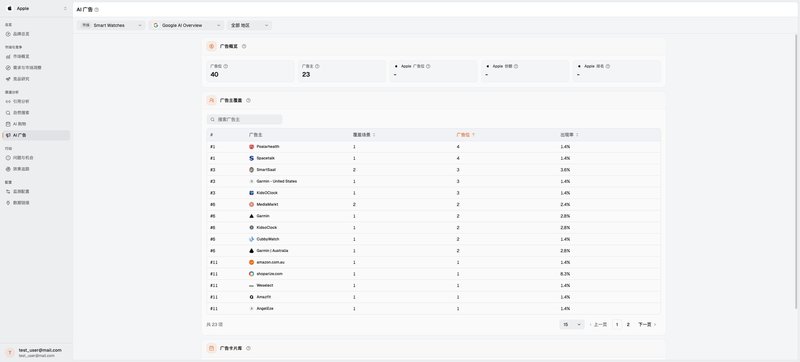The height and width of the screenshot is (362, 800).
Task: Go to page 1 of the table
Action: [617, 324]
